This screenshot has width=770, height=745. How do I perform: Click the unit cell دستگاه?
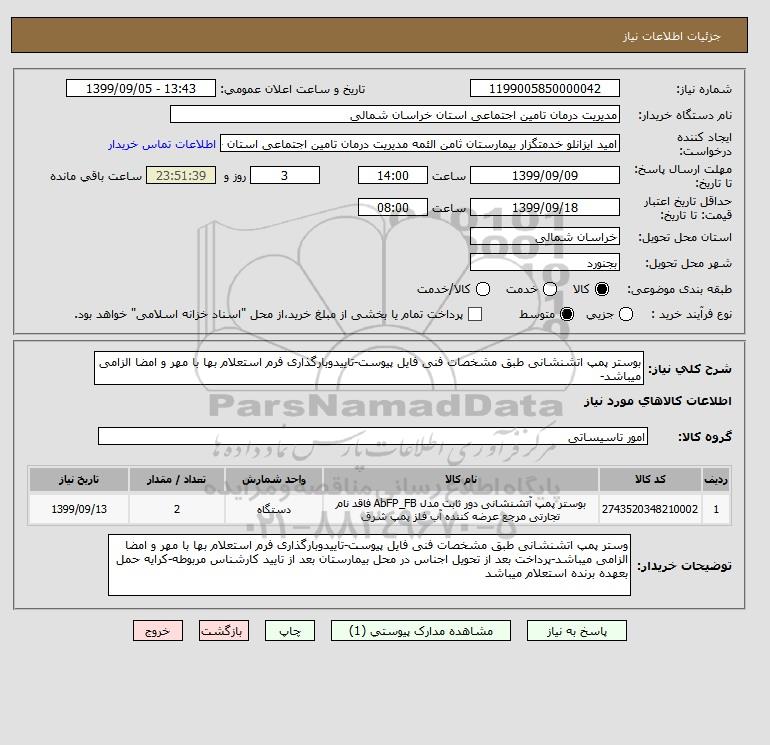[x=274, y=509]
